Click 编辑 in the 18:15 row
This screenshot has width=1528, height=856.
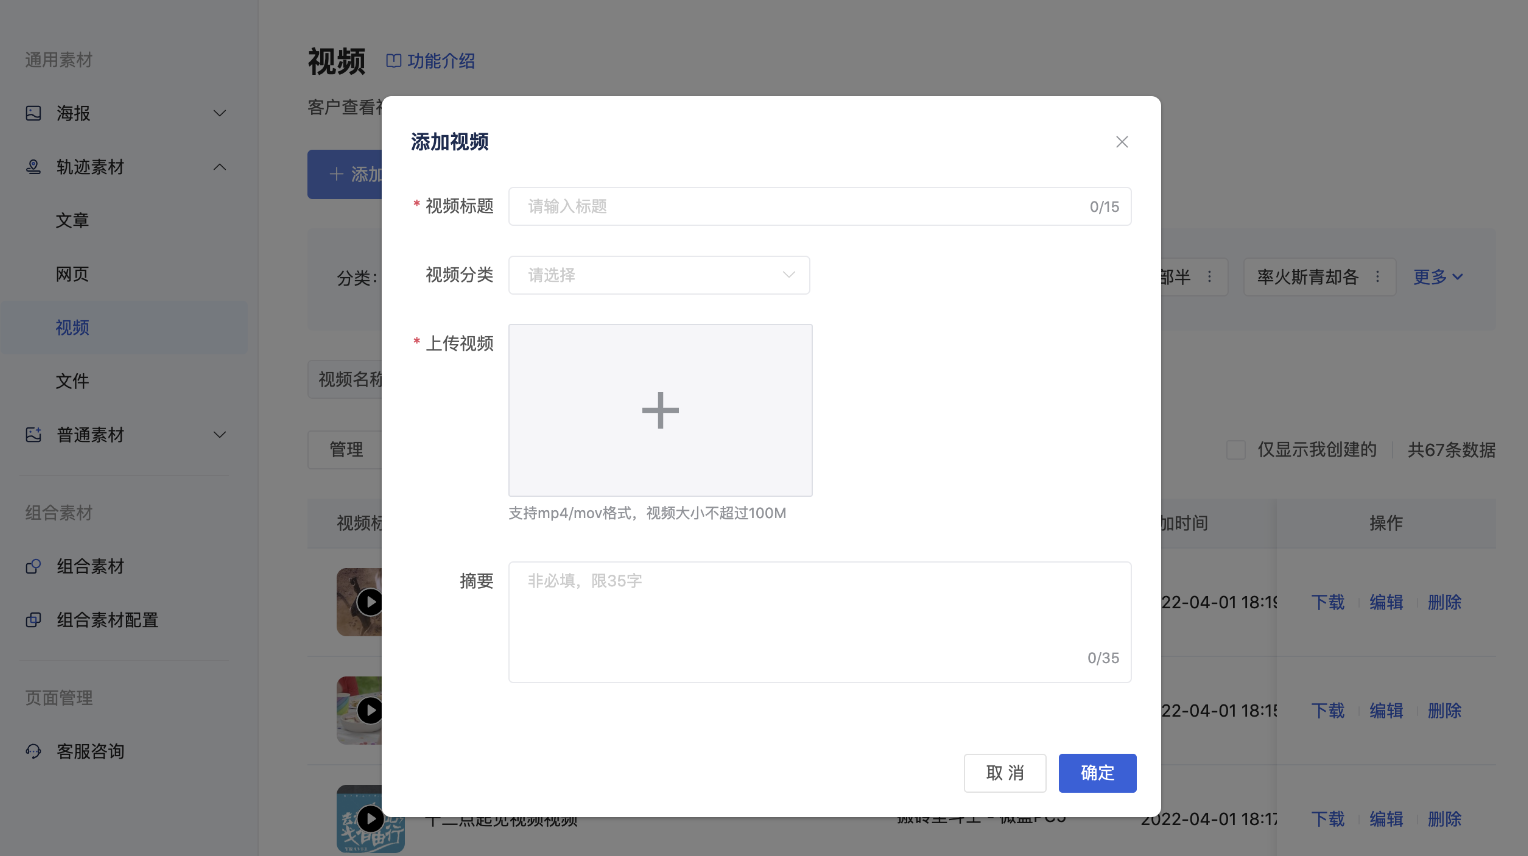click(1386, 710)
